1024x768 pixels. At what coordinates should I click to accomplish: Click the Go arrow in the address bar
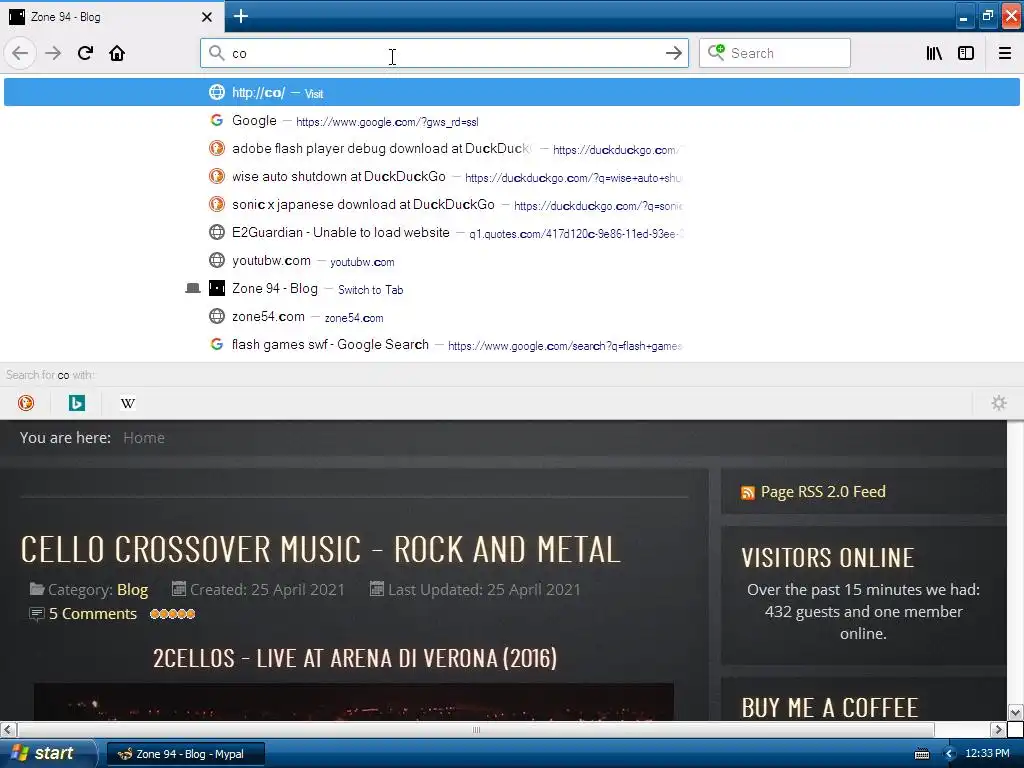(673, 54)
